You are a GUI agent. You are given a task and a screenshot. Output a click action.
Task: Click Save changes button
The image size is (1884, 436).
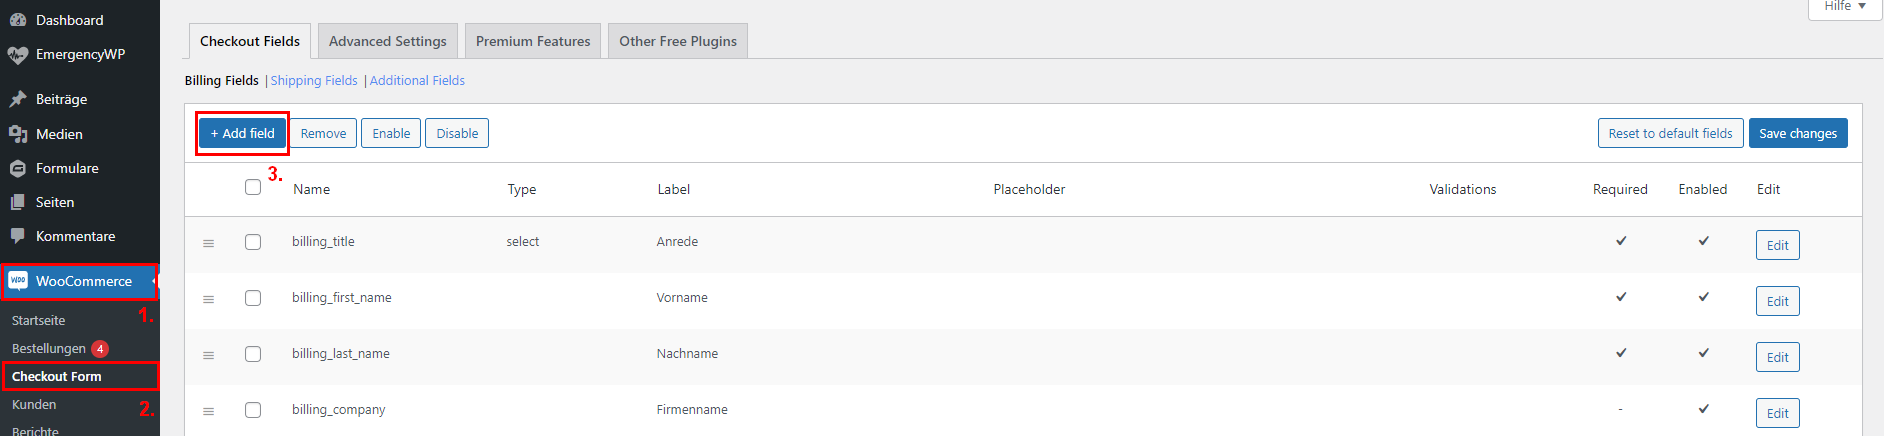coord(1798,133)
